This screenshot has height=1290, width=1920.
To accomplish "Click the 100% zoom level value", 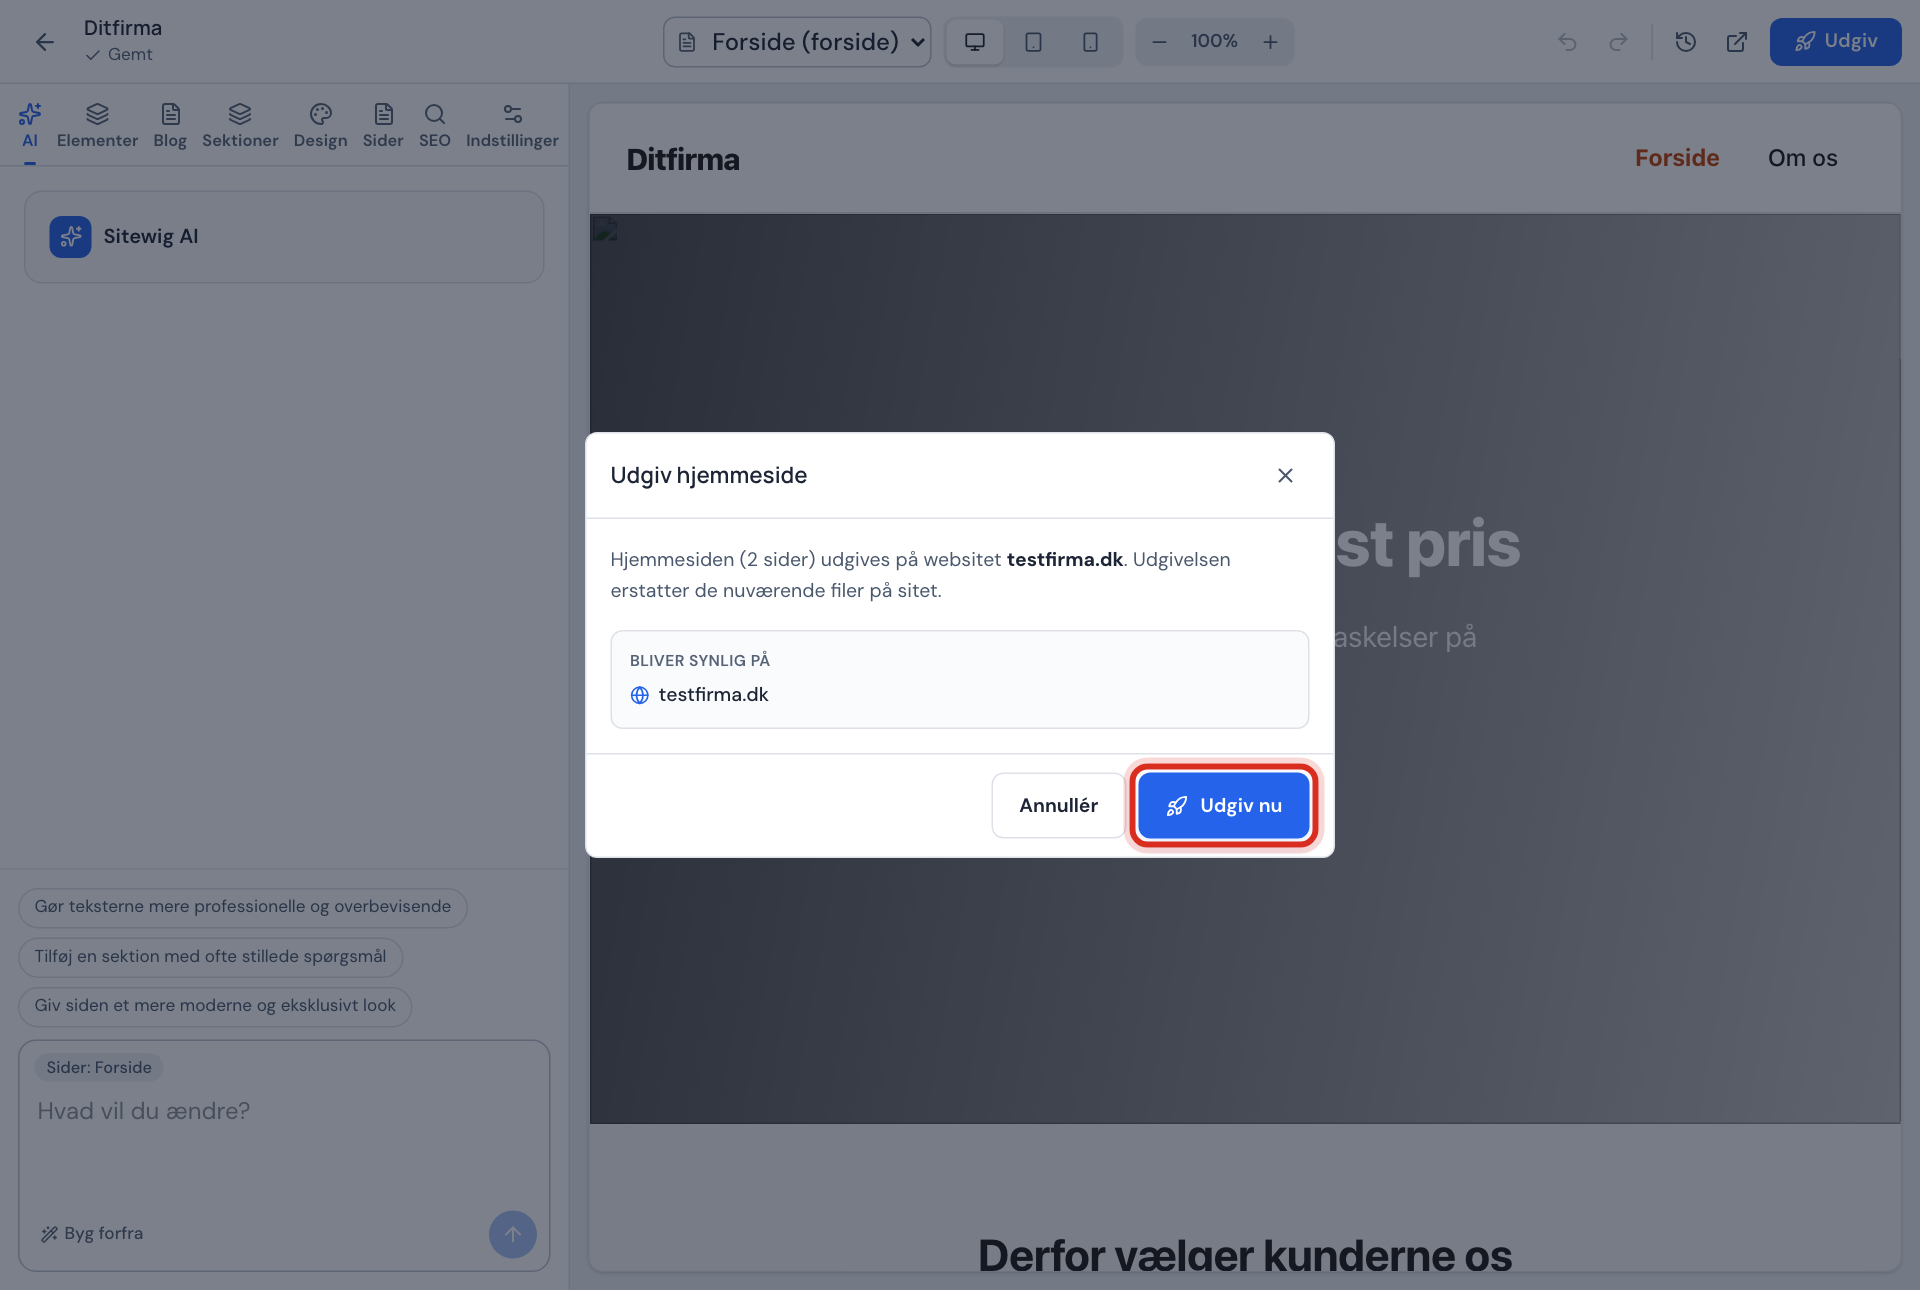I will [1214, 42].
